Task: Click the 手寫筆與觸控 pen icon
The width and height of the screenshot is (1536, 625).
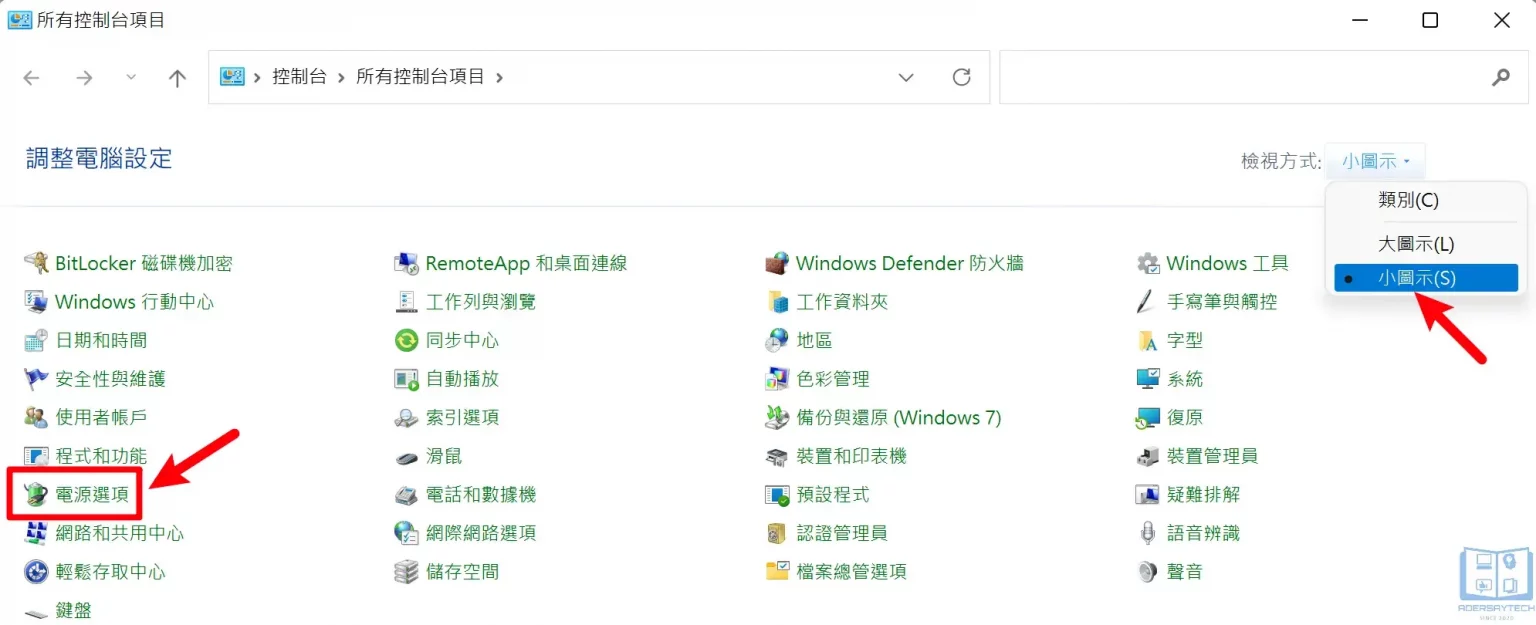Action: coord(1148,302)
